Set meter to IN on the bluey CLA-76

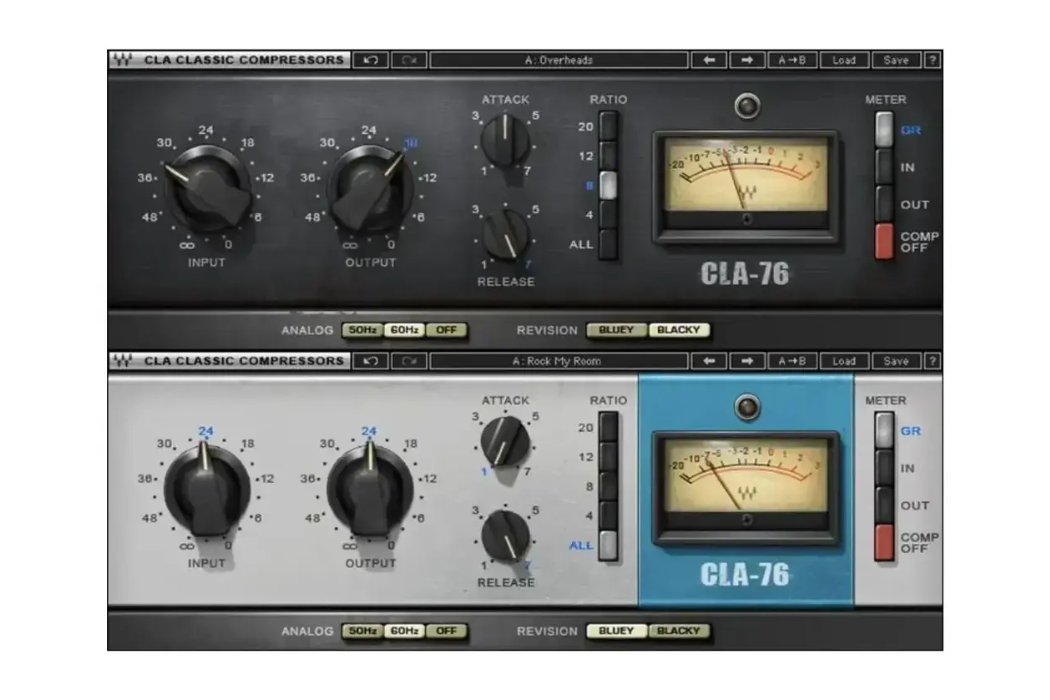(x=884, y=468)
